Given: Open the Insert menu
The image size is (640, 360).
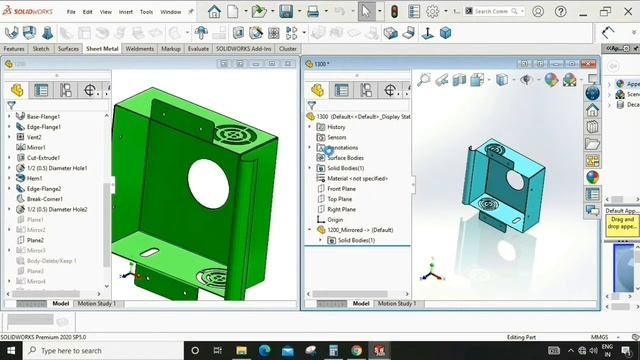Looking at the screenshot, I should 126,12.
